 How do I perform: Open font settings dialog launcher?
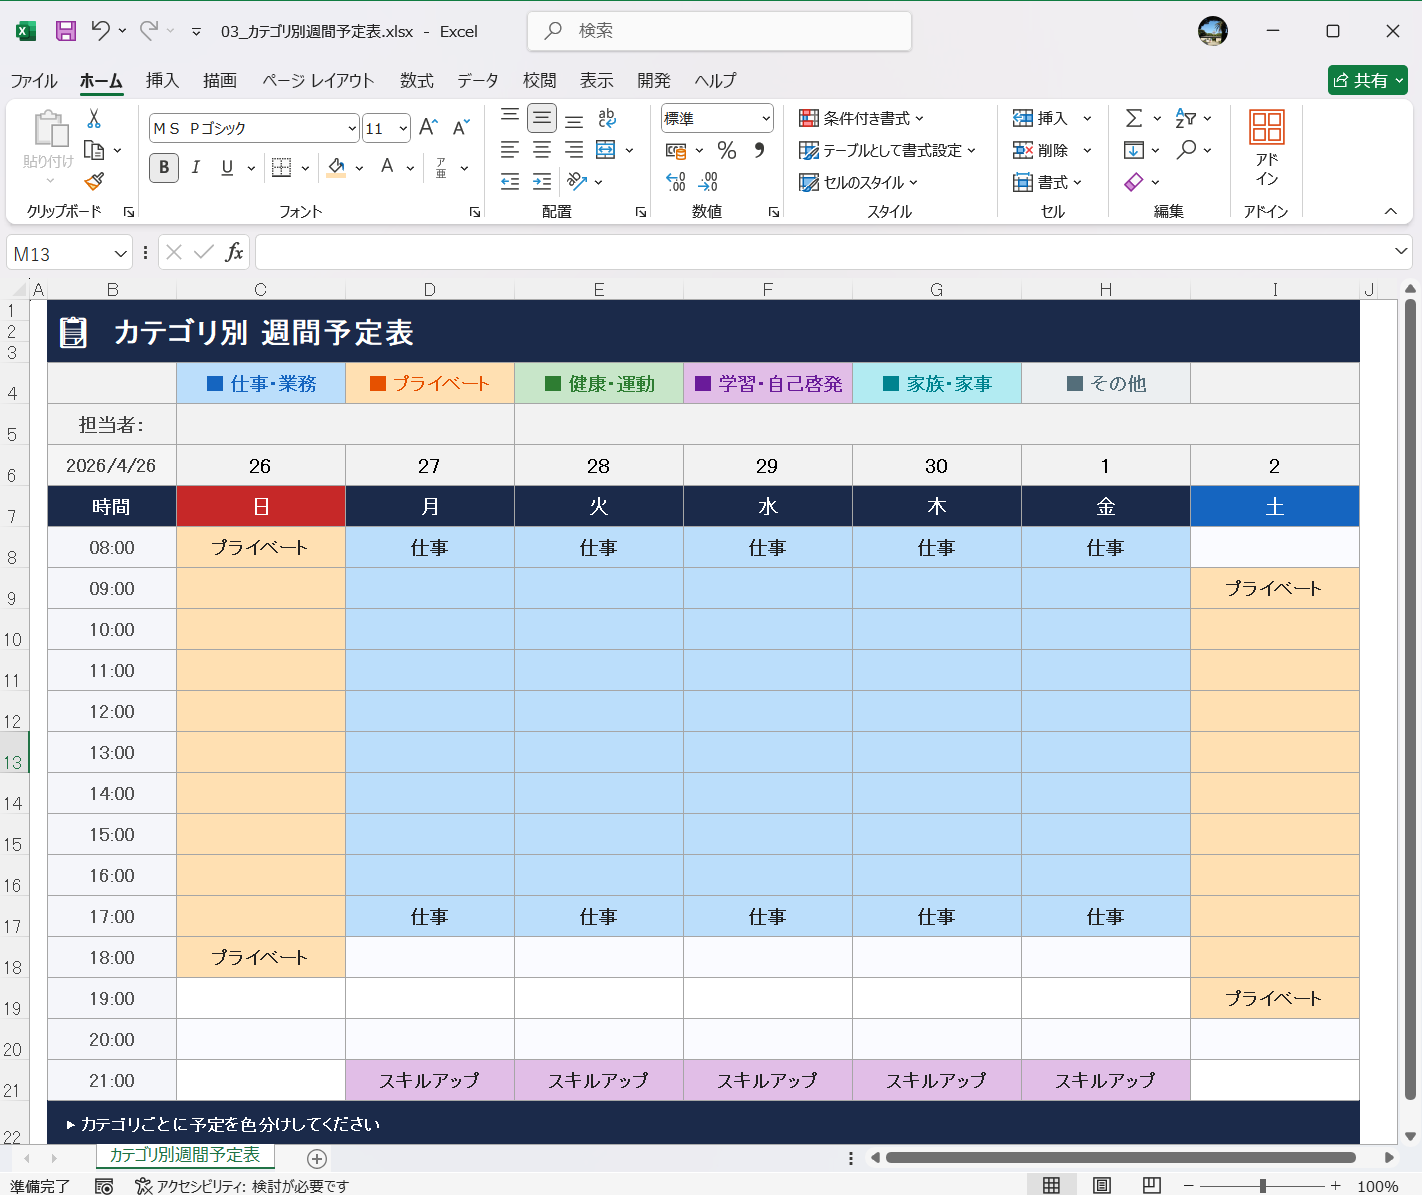click(x=475, y=212)
